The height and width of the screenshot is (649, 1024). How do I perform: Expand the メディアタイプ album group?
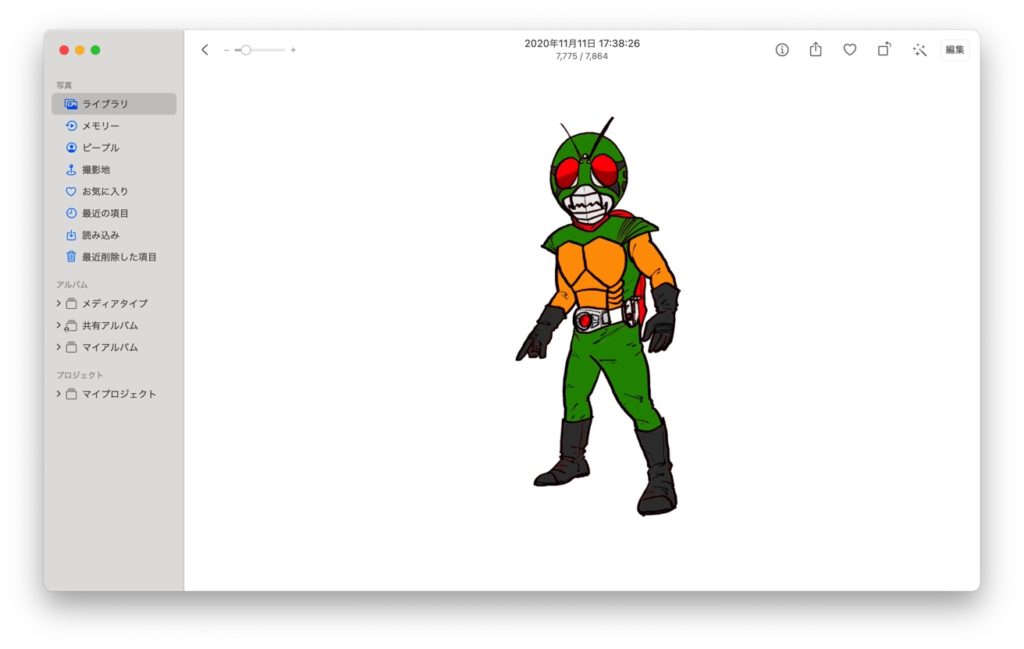[58, 303]
